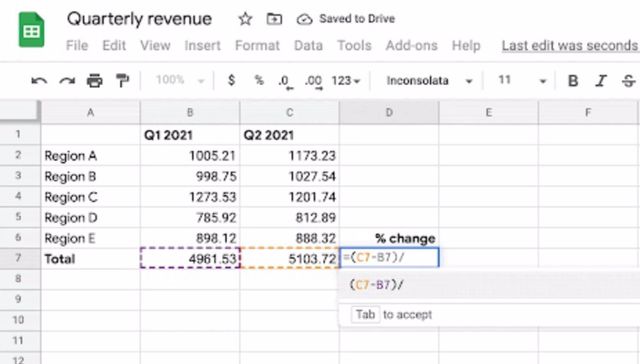Click the Region C cell

(x=91, y=197)
